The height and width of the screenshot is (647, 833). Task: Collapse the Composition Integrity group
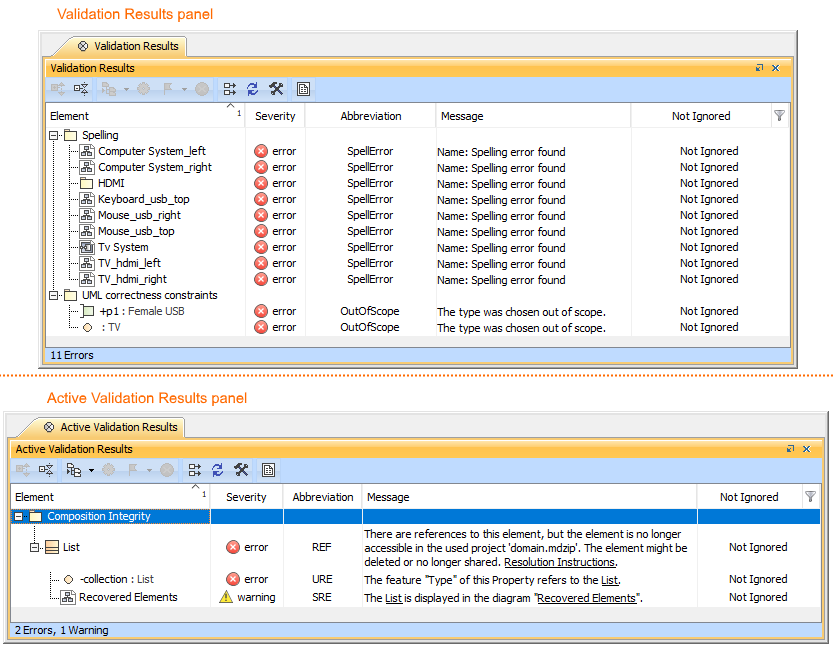(19, 517)
